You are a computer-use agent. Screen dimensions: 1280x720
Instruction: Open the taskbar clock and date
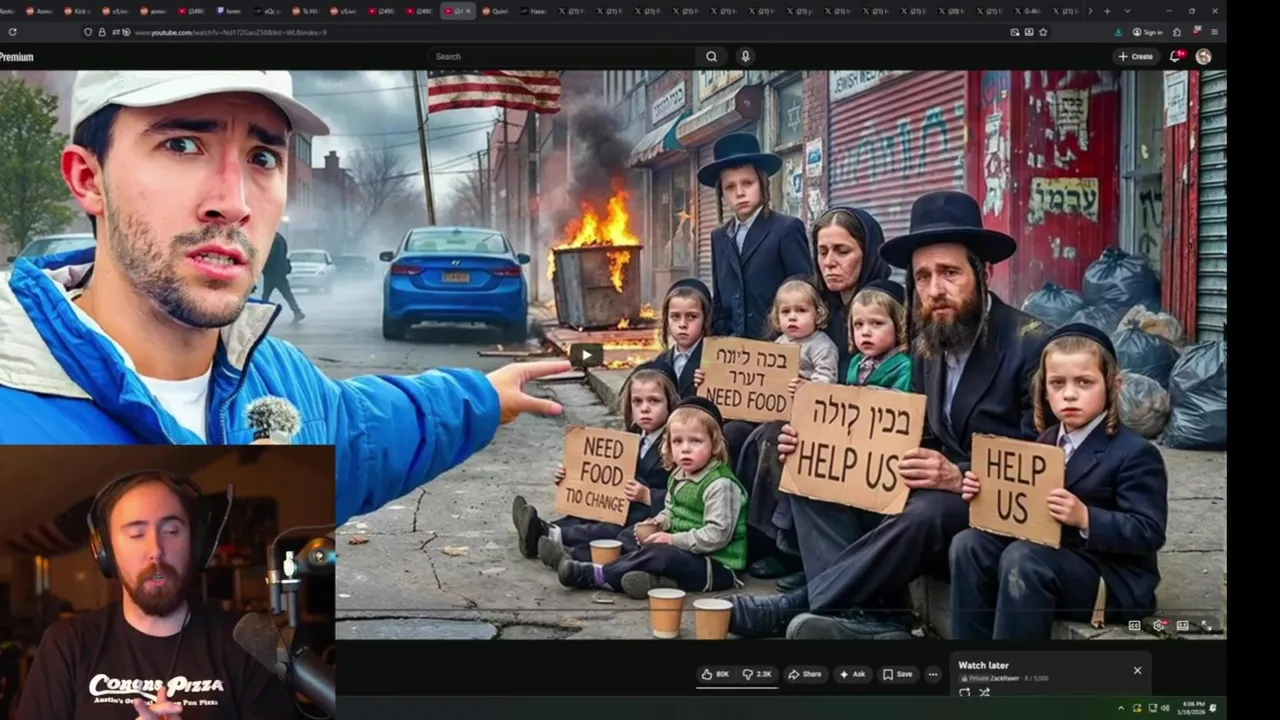point(1192,708)
